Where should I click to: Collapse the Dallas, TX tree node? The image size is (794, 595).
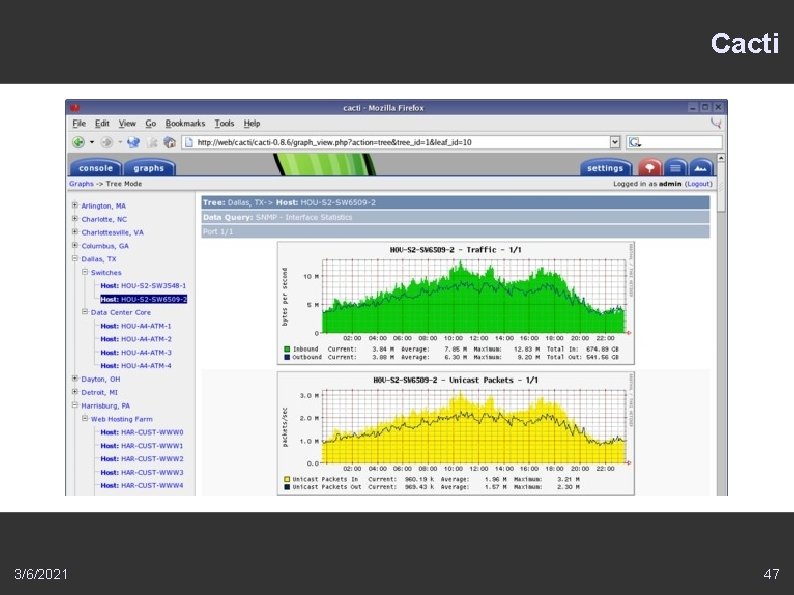click(75, 258)
